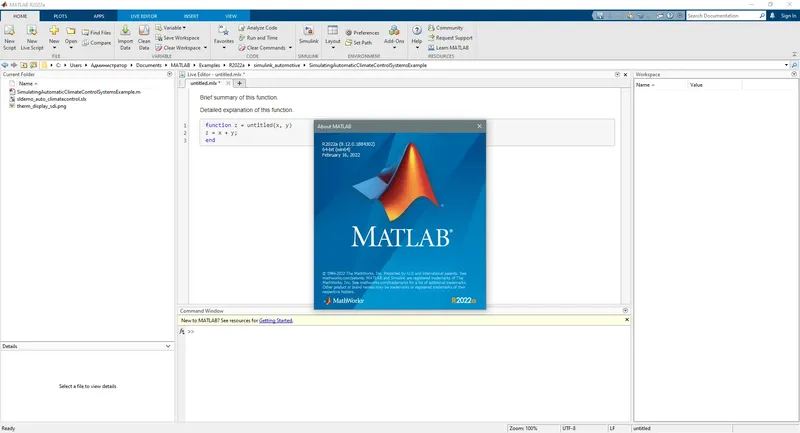Click the Command Window prompt

pyautogui.click(x=191, y=332)
